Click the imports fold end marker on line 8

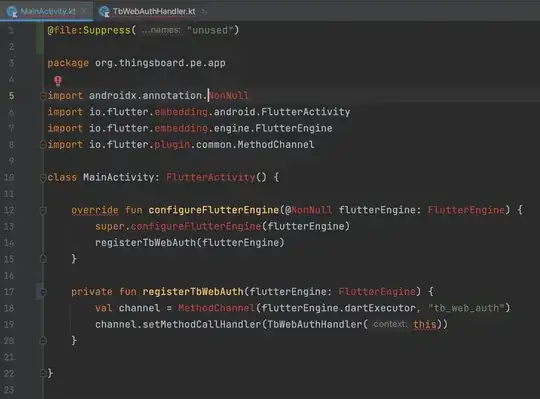(43, 145)
